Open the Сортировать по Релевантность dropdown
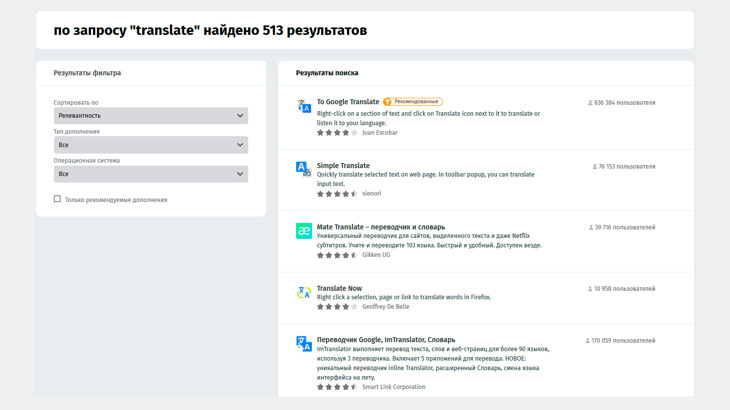This screenshot has width=730, height=410. point(151,115)
